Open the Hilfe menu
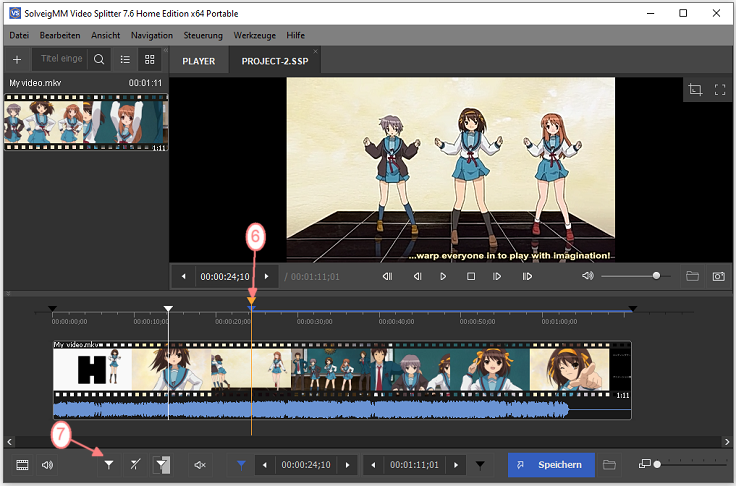The height and width of the screenshot is (486, 736). (295, 35)
